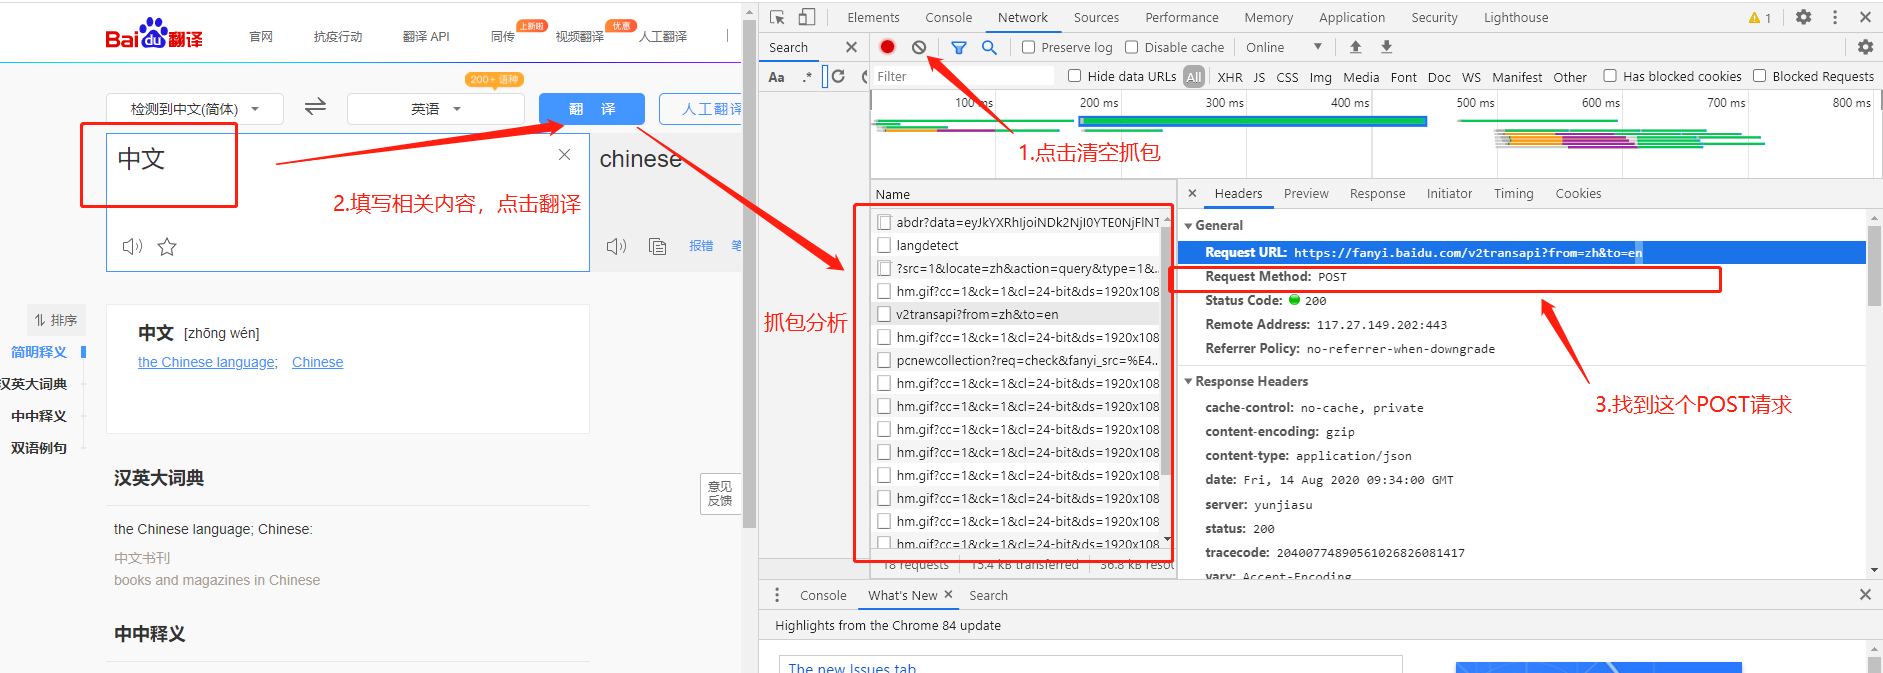Viewport: 1883px width, 673px height.
Task: Open network settings gear icon
Action: coord(1865,47)
